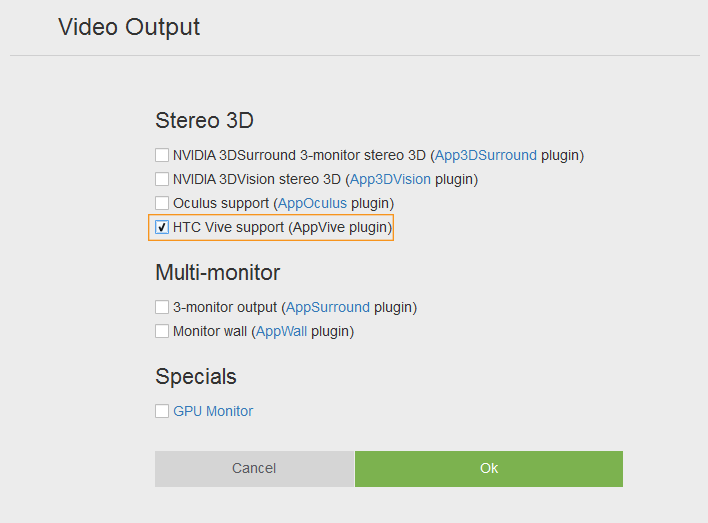
Task: Enable the Oculus support checkbox
Action: tap(162, 204)
